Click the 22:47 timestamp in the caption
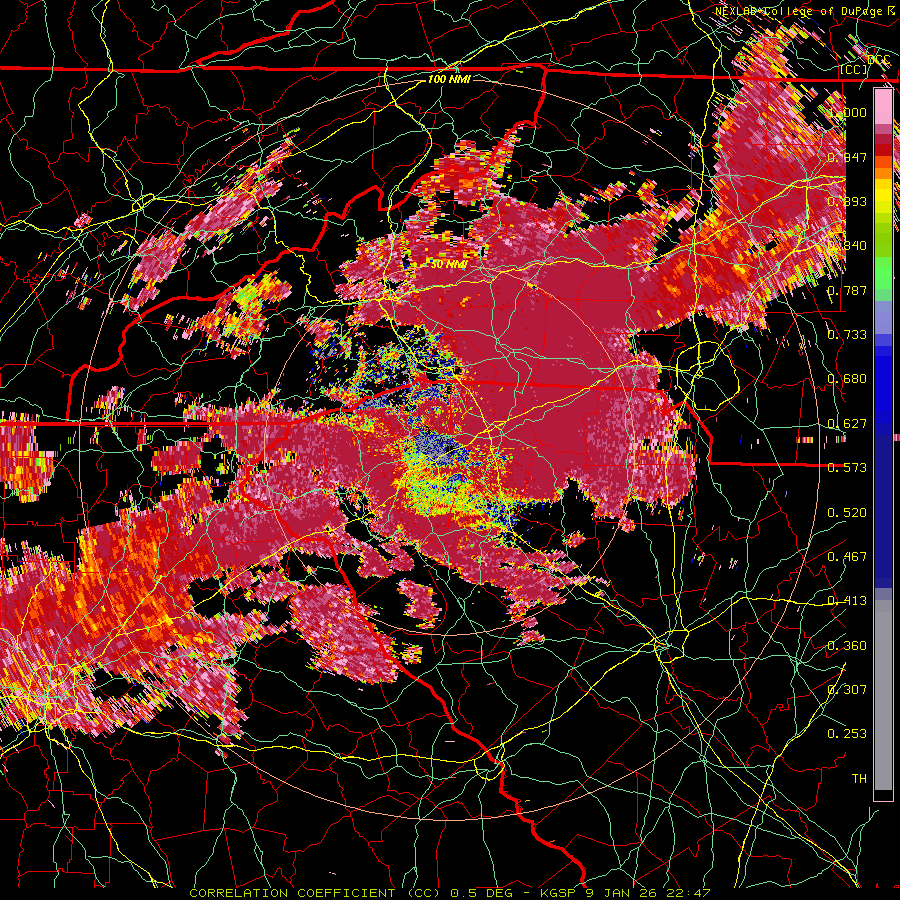The image size is (900, 900). tap(689, 893)
